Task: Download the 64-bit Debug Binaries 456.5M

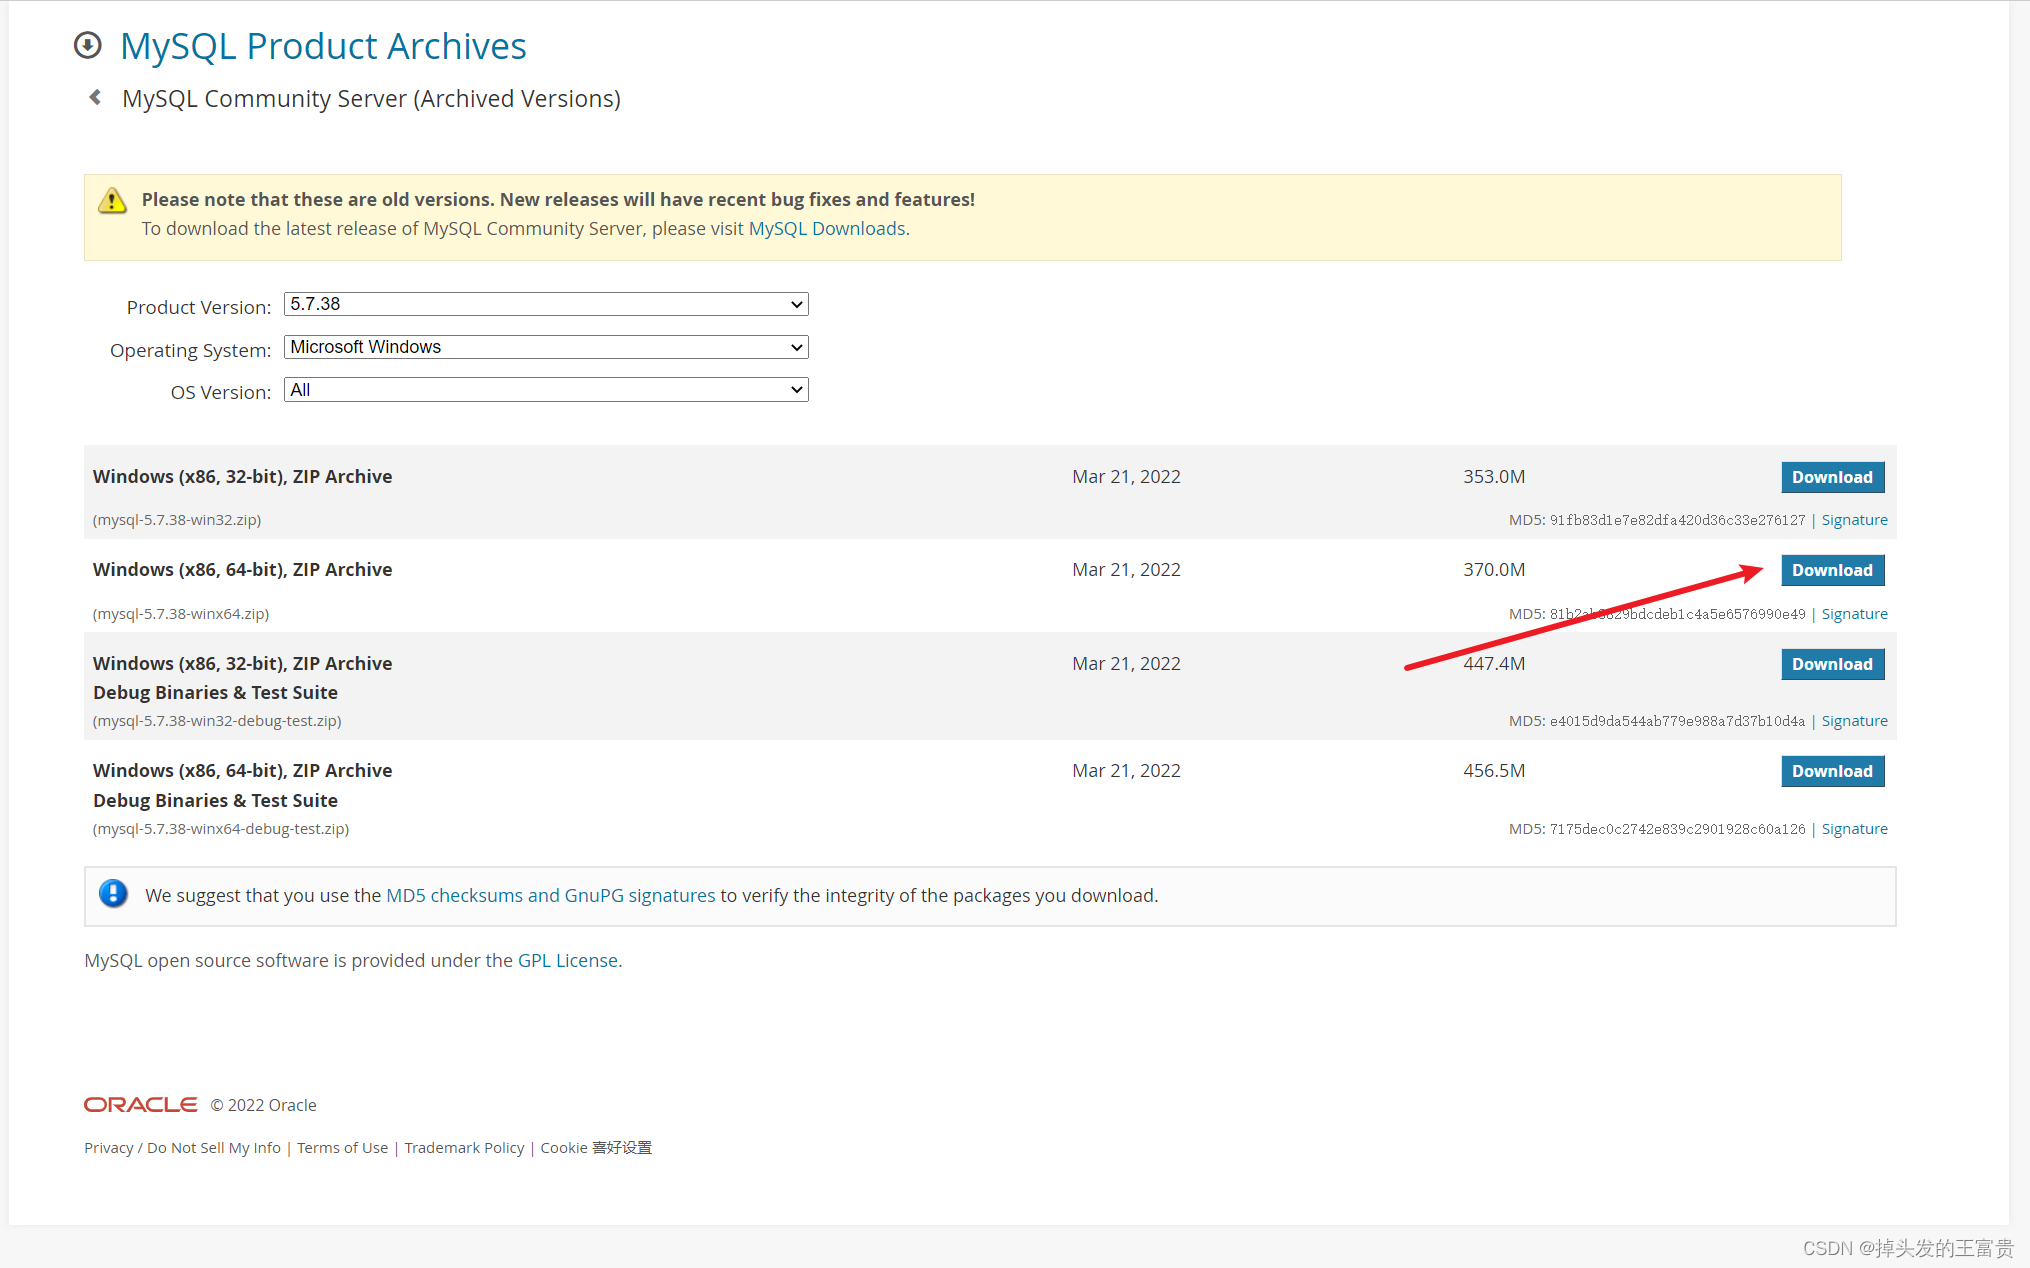Action: (1832, 771)
